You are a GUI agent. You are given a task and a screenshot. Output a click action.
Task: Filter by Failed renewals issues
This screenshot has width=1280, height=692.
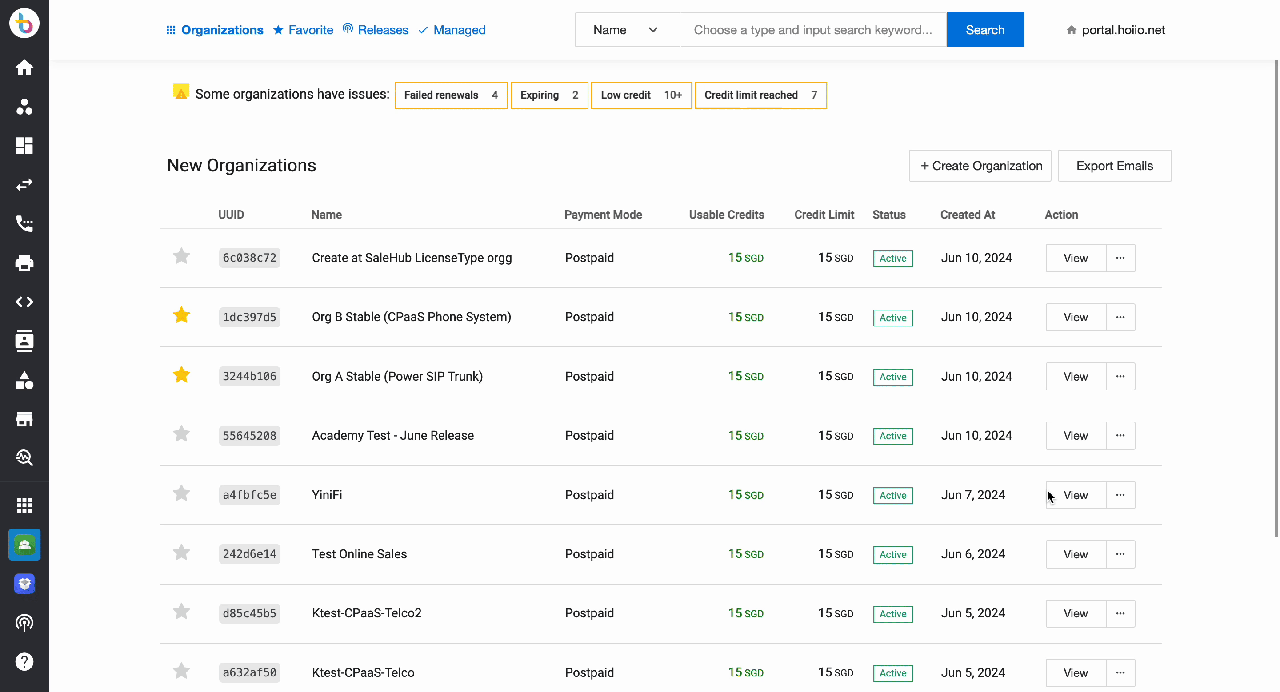click(x=451, y=95)
